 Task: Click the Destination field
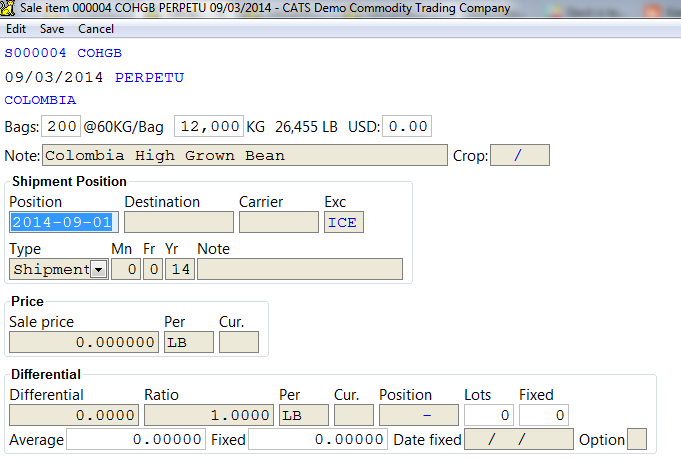tap(179, 222)
